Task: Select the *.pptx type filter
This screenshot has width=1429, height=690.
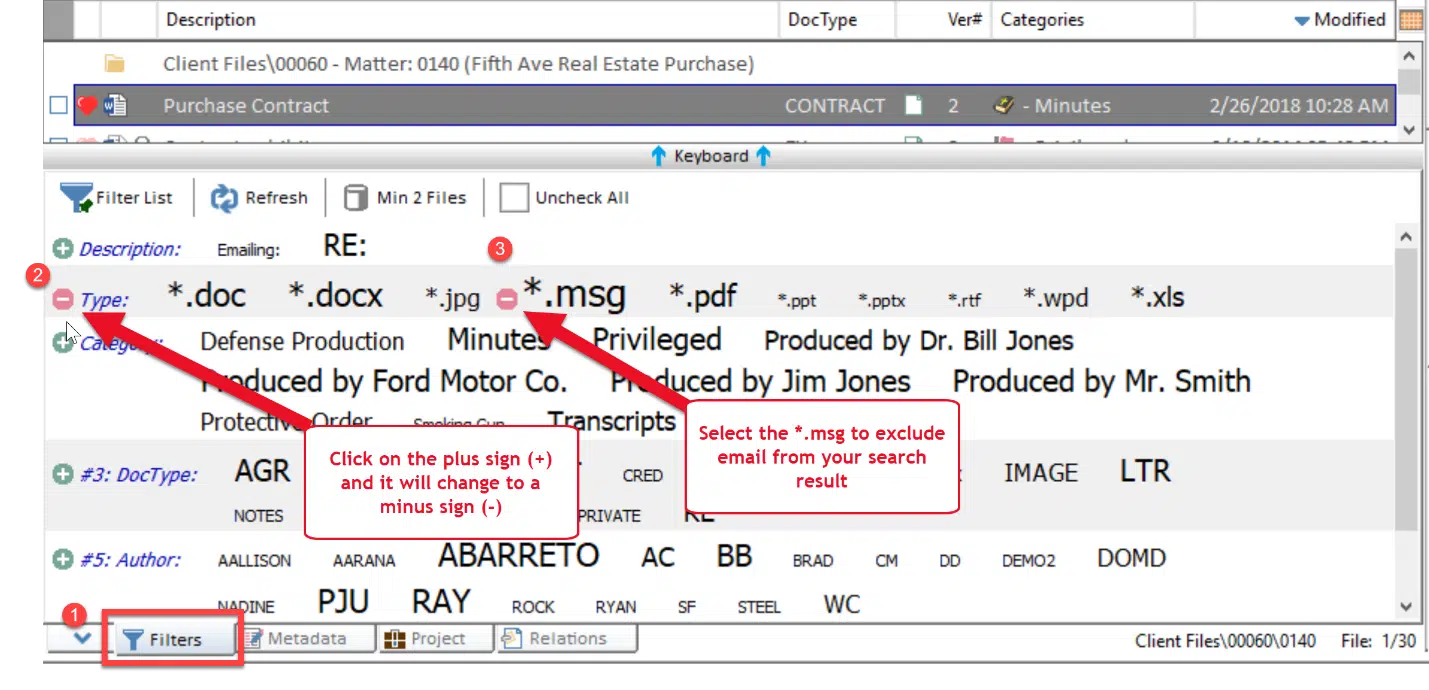Action: coord(881,299)
